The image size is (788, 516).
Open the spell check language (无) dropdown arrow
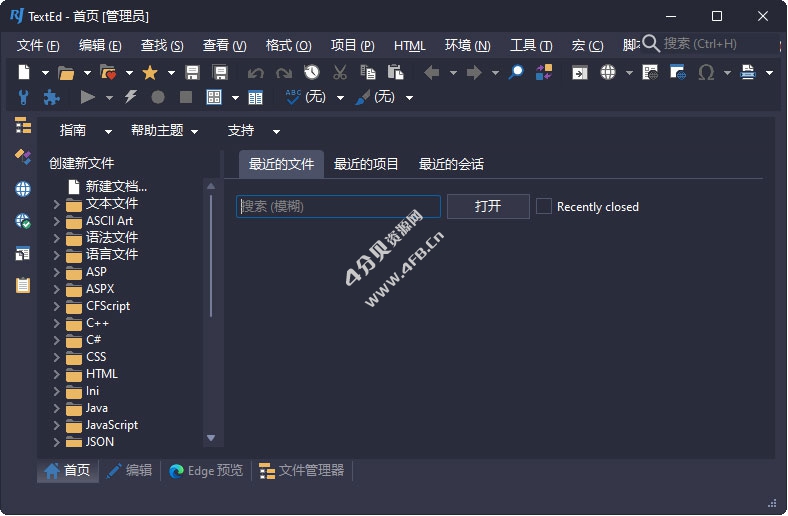tap(340, 97)
